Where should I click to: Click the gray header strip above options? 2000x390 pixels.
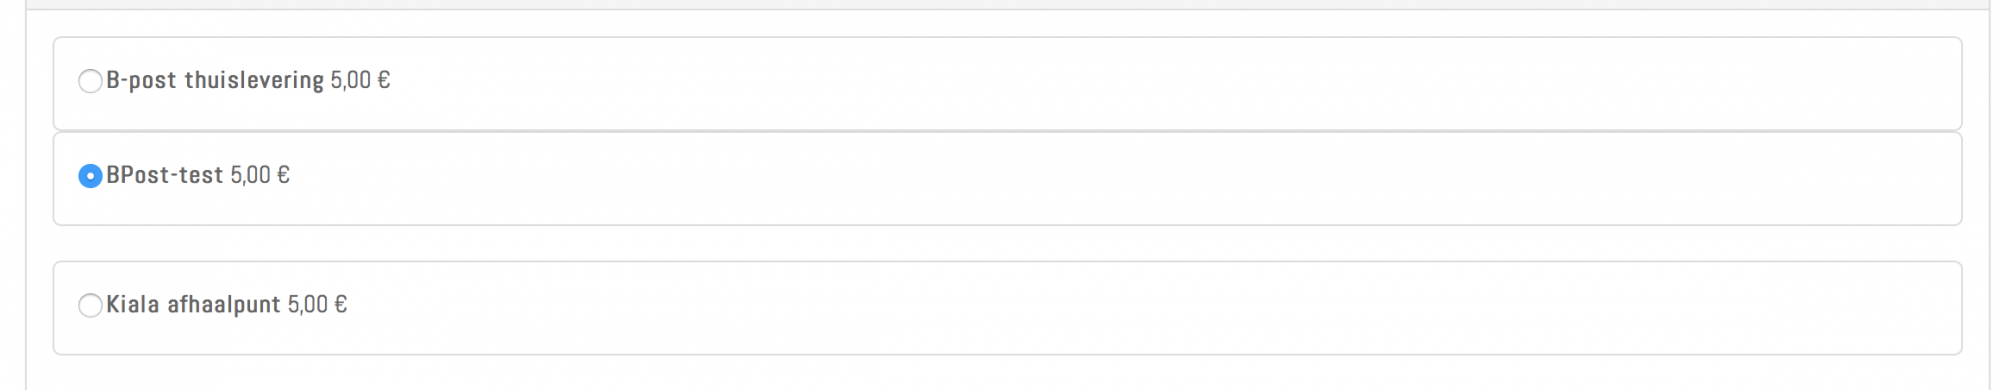(1004, 5)
